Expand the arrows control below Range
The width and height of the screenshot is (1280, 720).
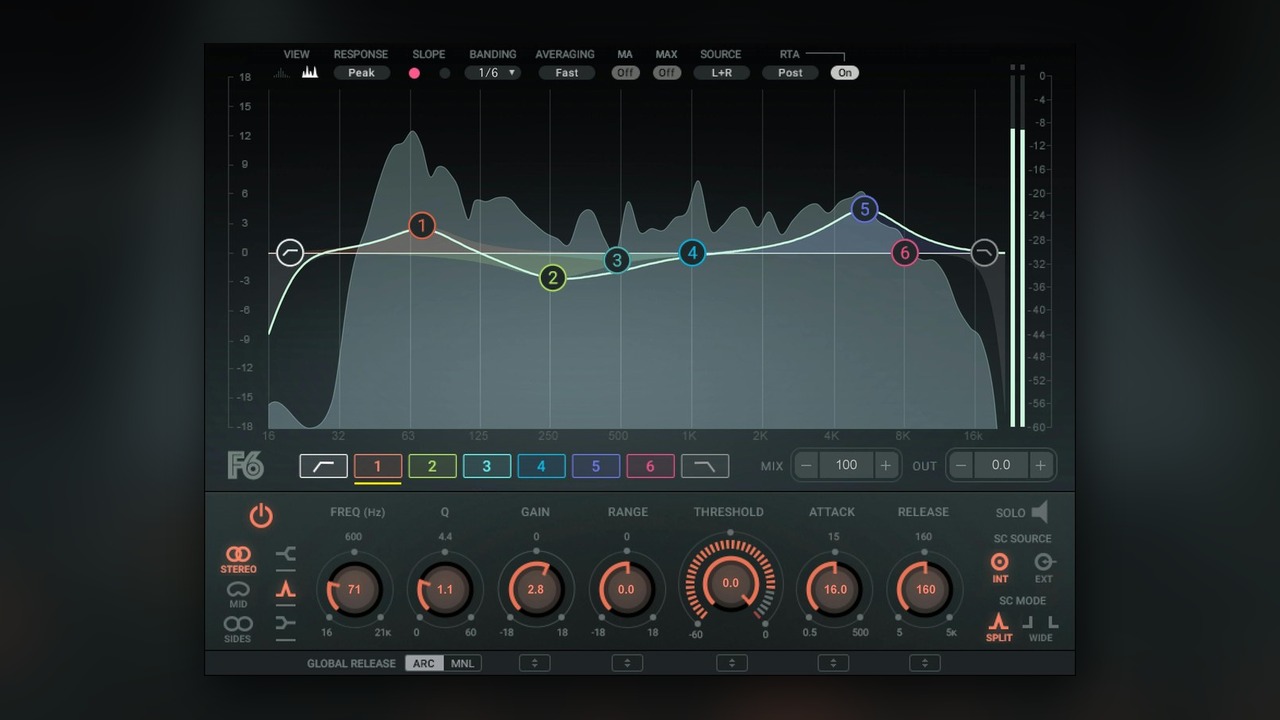[x=627, y=663]
